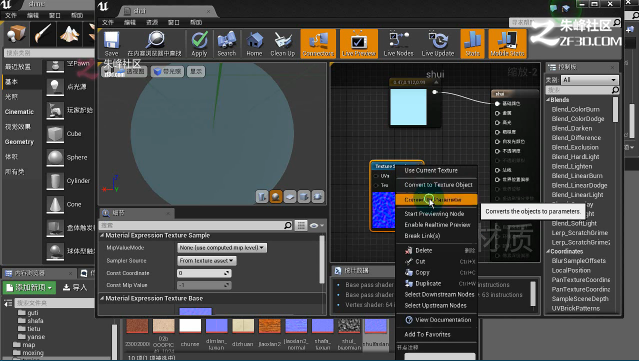This screenshot has height=361, width=639.
Task: Toggle details property matrix grid icon
Action: click(301, 225)
